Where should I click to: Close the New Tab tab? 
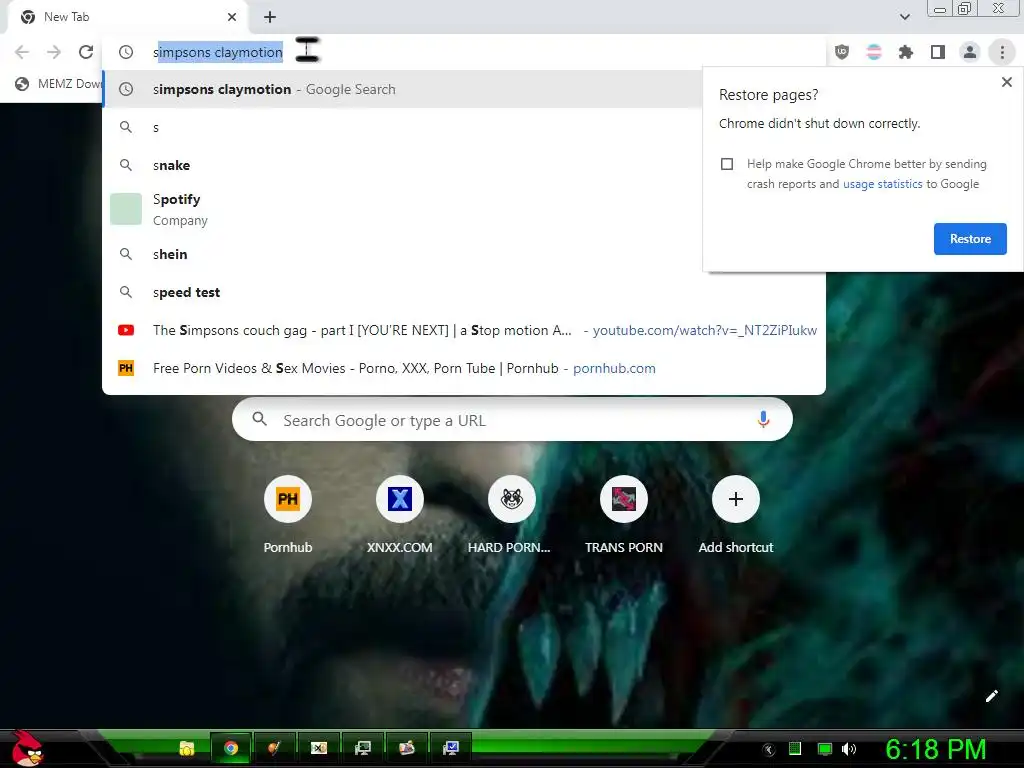coord(232,17)
